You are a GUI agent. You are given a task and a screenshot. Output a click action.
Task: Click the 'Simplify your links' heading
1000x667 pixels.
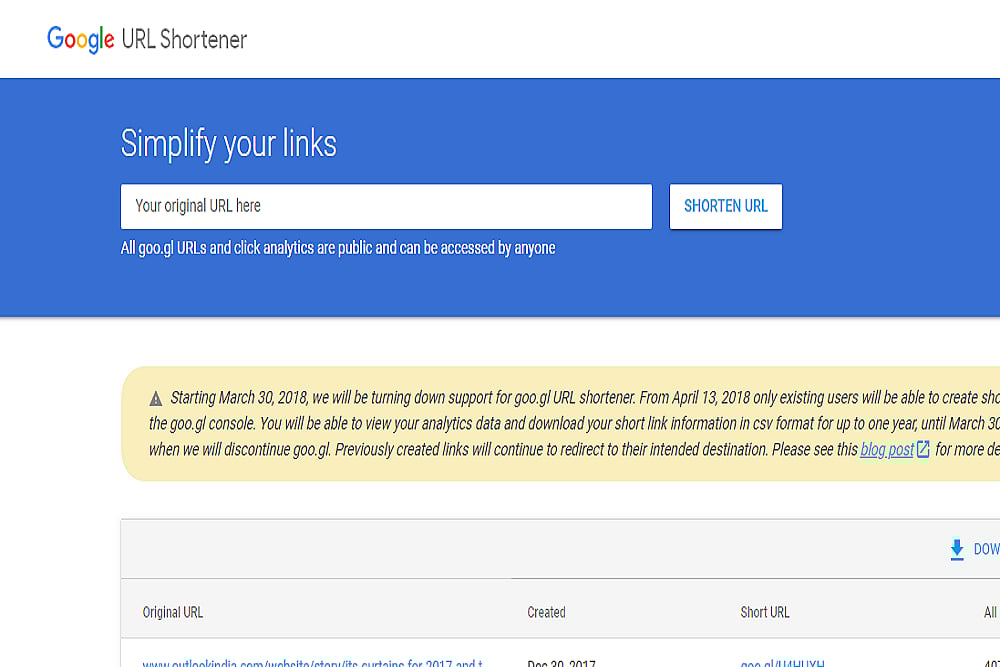click(229, 144)
